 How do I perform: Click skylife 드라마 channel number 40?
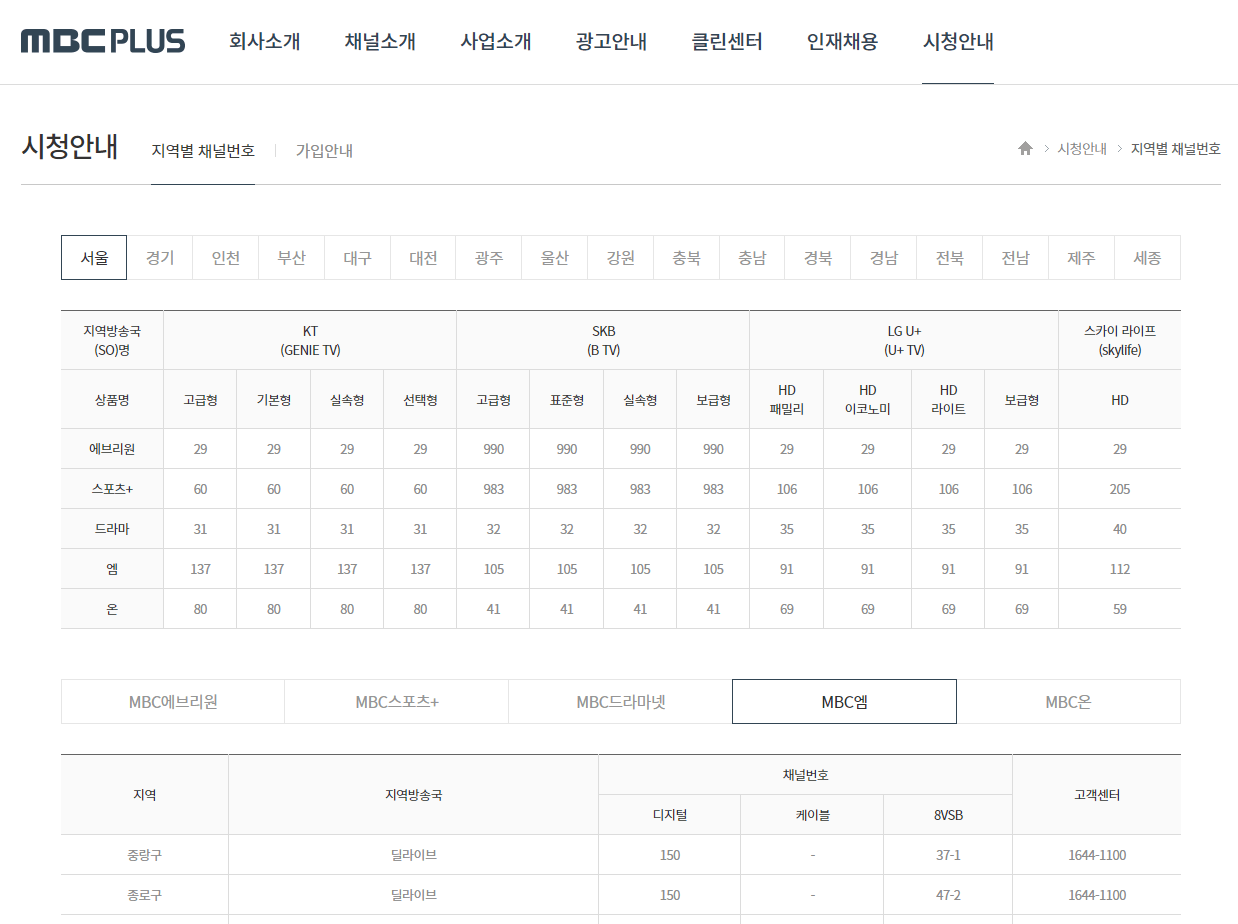tap(1120, 529)
